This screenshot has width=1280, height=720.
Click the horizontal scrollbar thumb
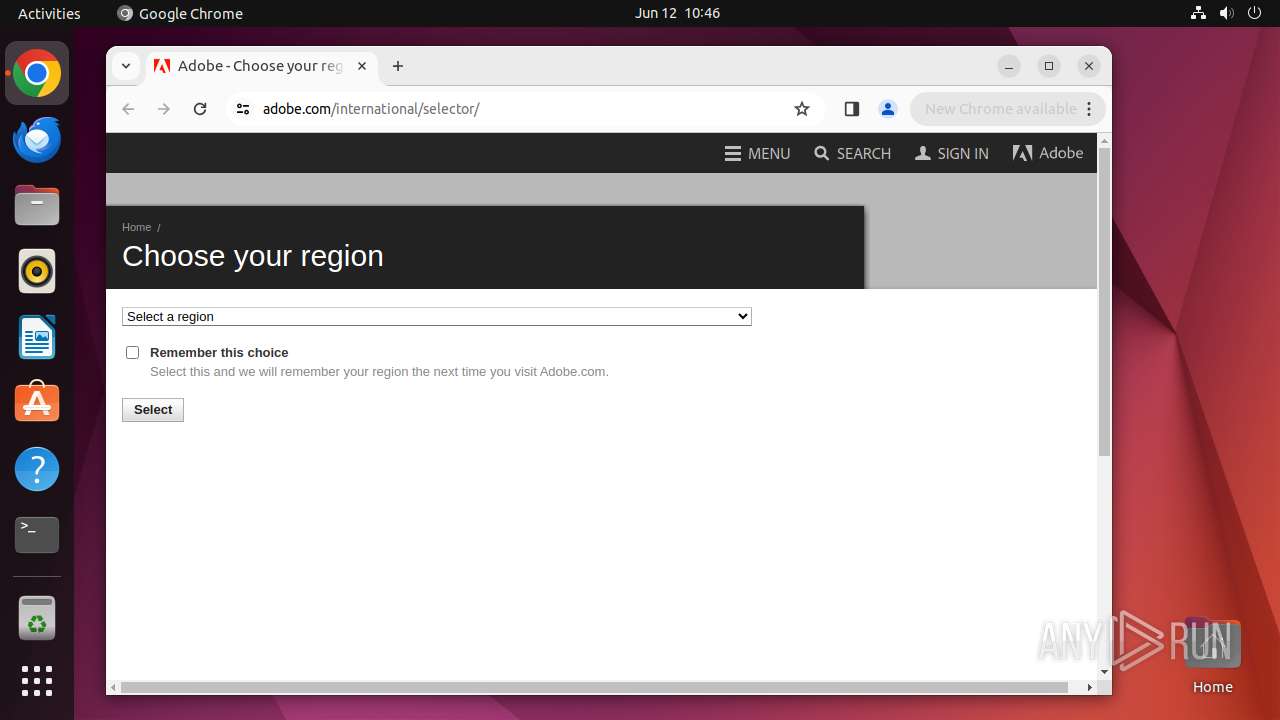(594, 687)
